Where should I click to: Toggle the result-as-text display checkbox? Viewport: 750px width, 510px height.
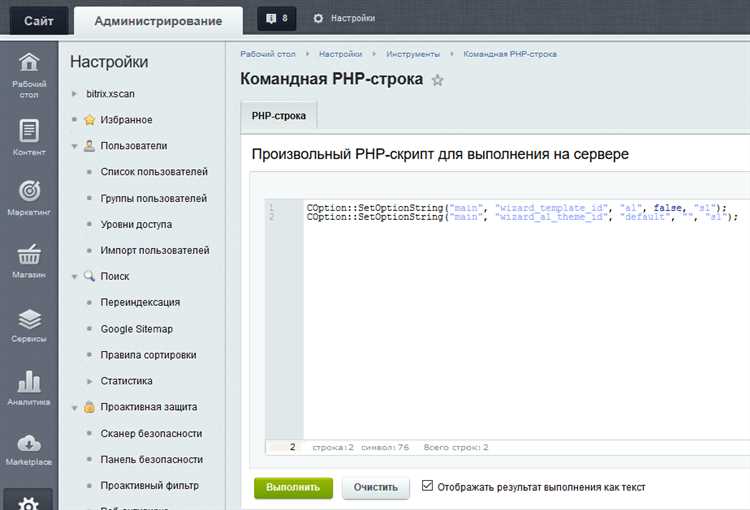427,486
